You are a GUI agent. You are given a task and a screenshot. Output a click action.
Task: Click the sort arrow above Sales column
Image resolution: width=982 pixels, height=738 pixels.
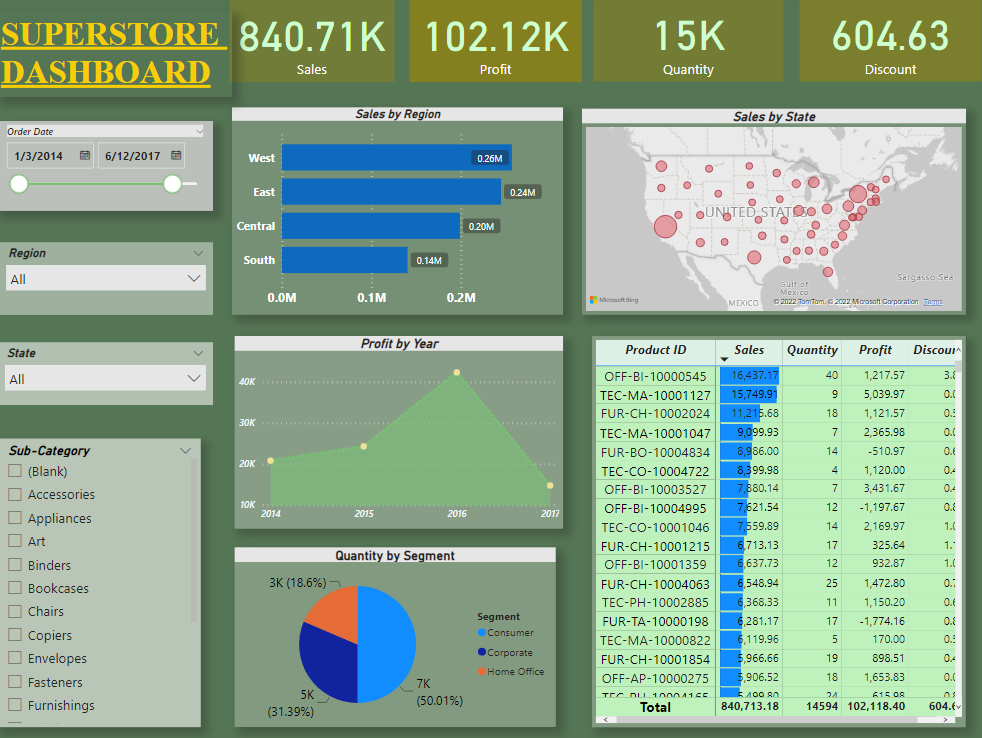pyautogui.click(x=724, y=359)
